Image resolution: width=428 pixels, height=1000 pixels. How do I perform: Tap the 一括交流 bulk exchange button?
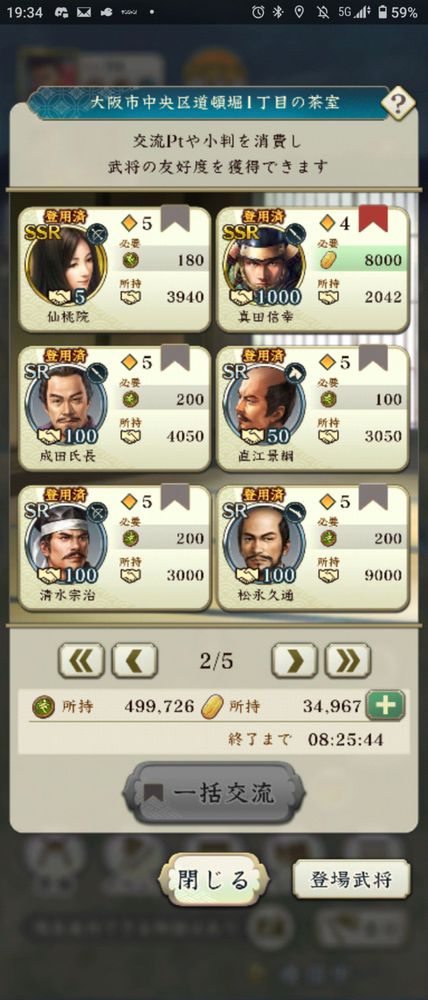(214, 793)
